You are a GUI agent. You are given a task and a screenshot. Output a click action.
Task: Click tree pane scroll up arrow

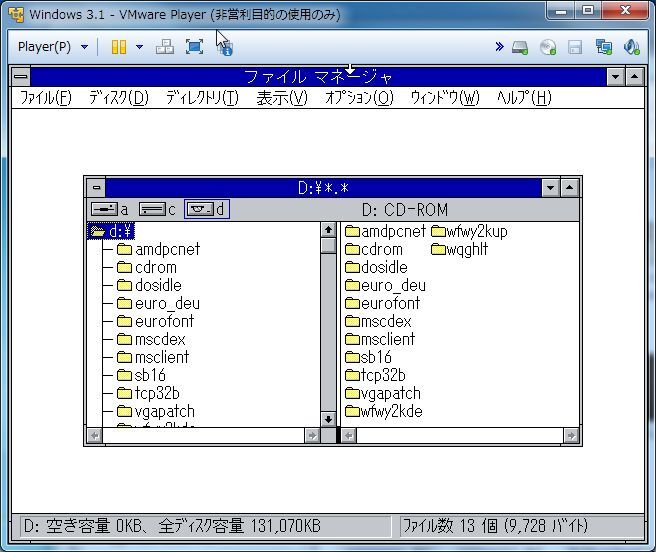click(328, 230)
